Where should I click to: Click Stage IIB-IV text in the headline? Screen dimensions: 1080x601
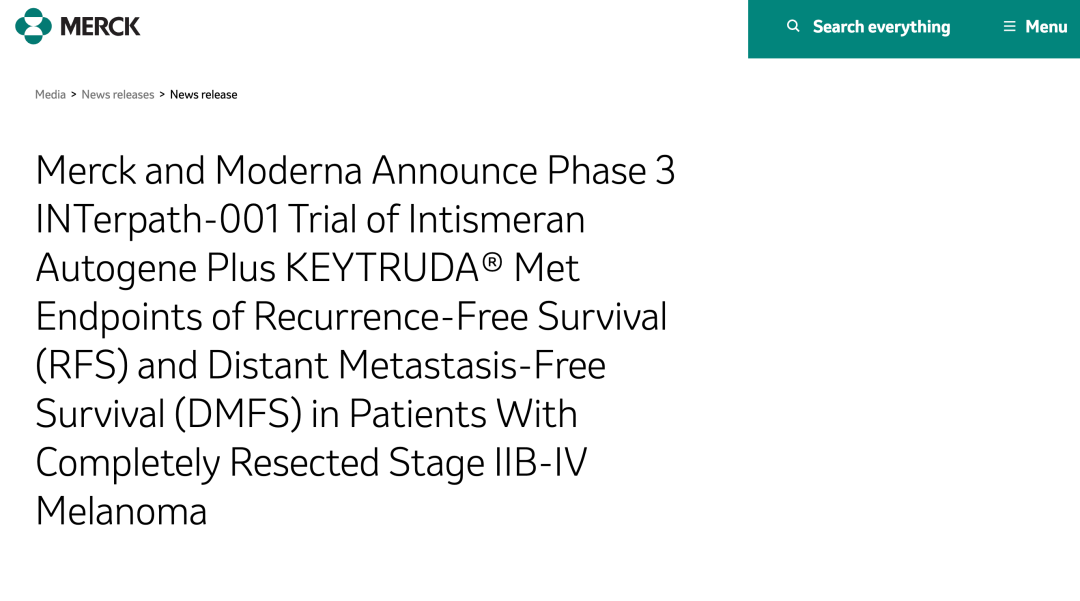pyautogui.click(x=488, y=463)
